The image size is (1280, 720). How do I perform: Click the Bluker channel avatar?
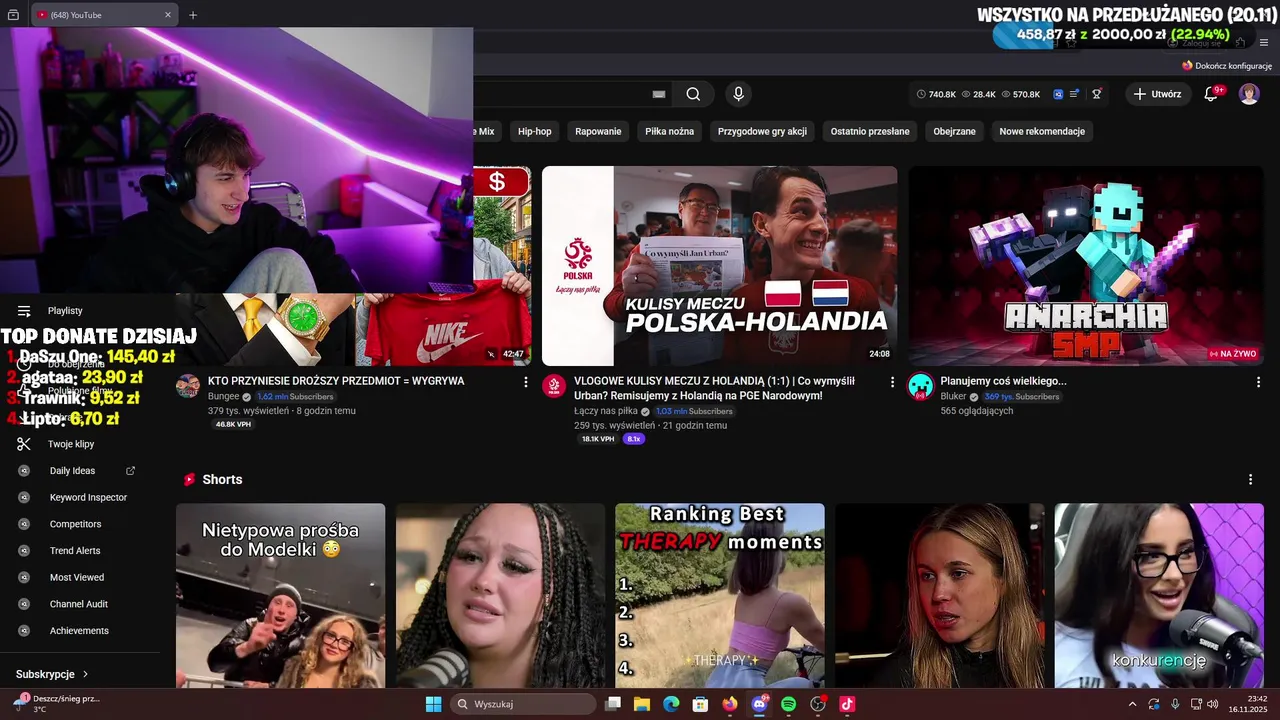coord(920,386)
